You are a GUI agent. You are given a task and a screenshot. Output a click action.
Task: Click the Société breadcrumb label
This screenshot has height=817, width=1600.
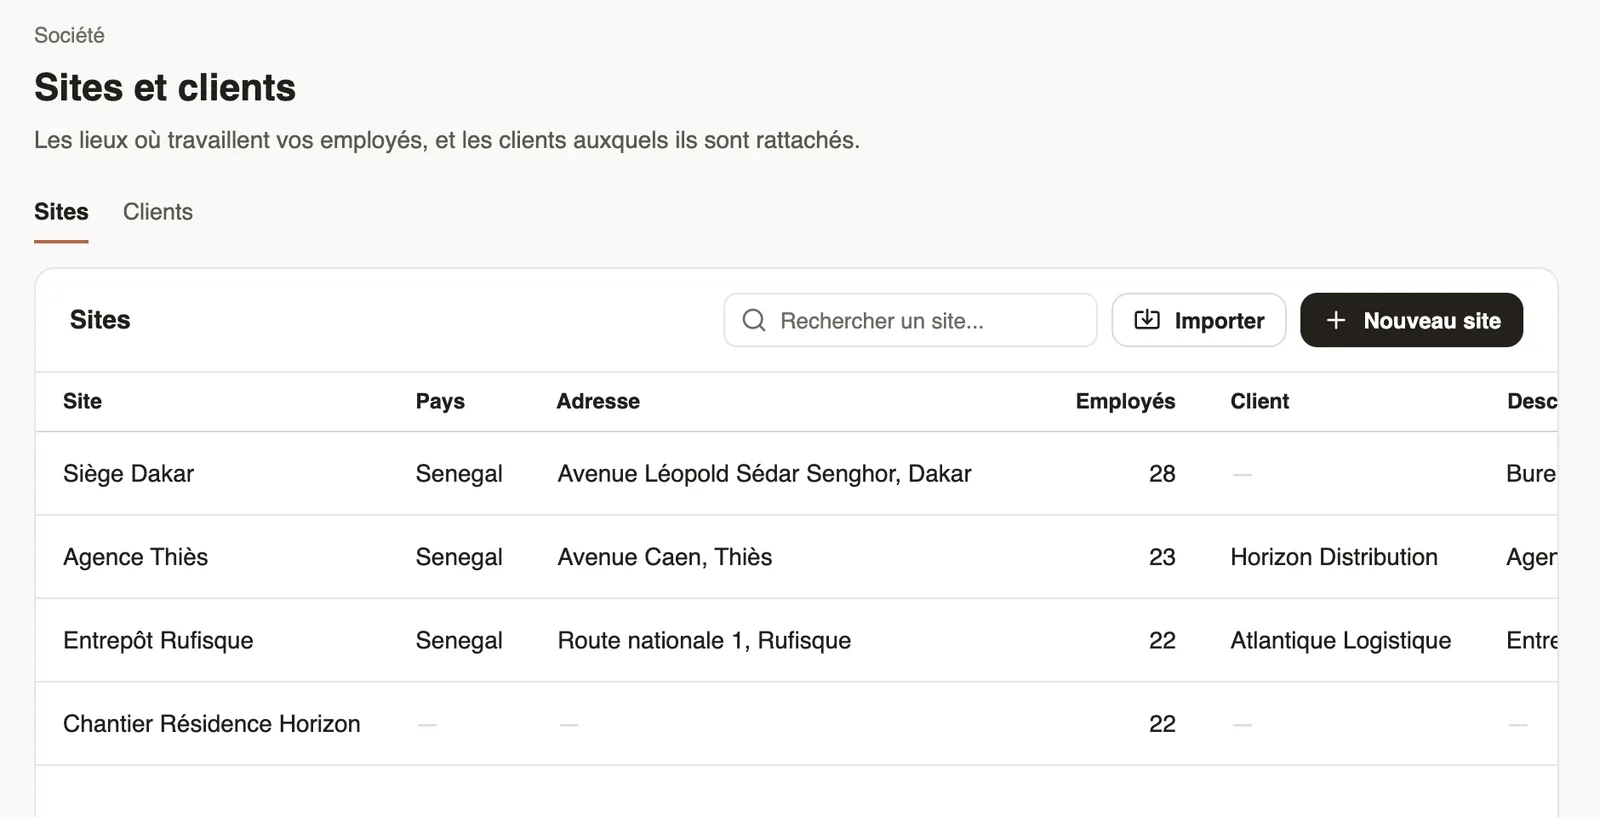tap(69, 35)
